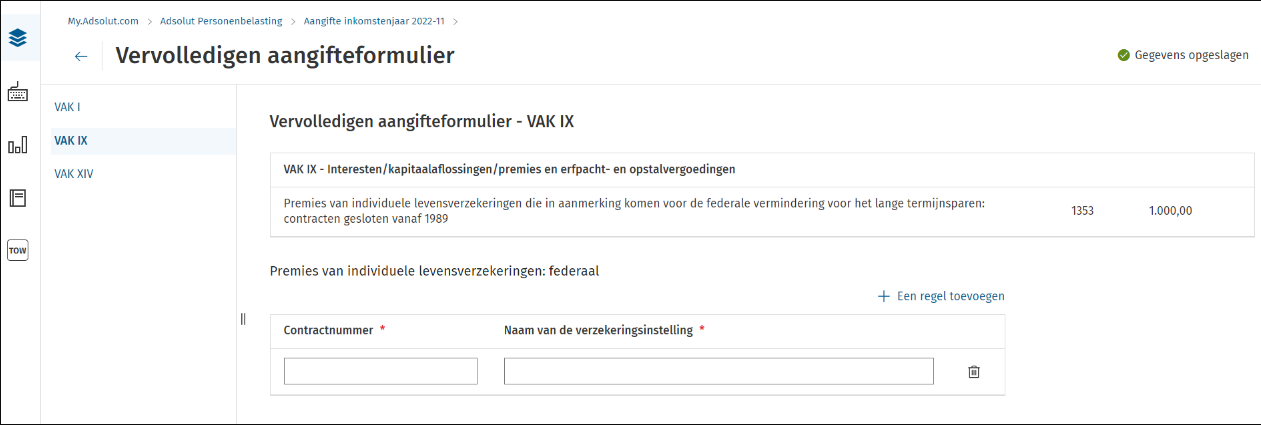The height and width of the screenshot is (425, 1261).
Task: Click the code 1353 value
Action: 1082,211
